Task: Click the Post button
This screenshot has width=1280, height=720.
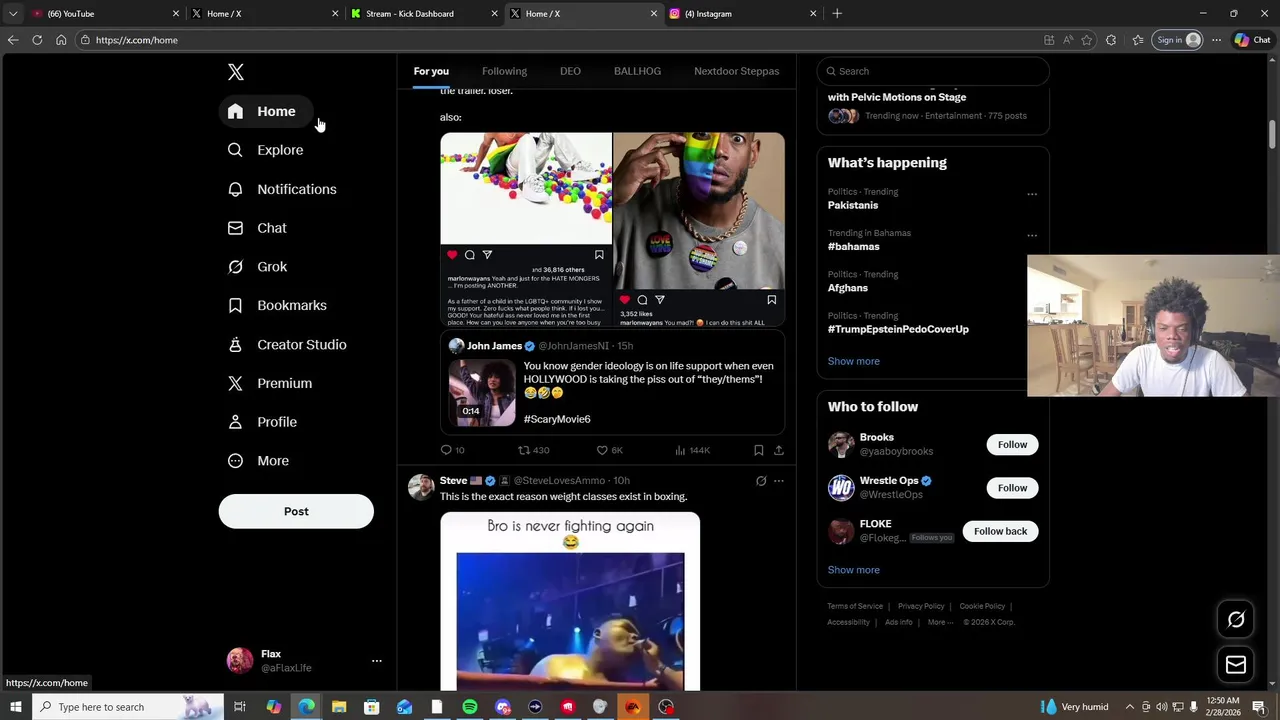Action: pos(296,511)
